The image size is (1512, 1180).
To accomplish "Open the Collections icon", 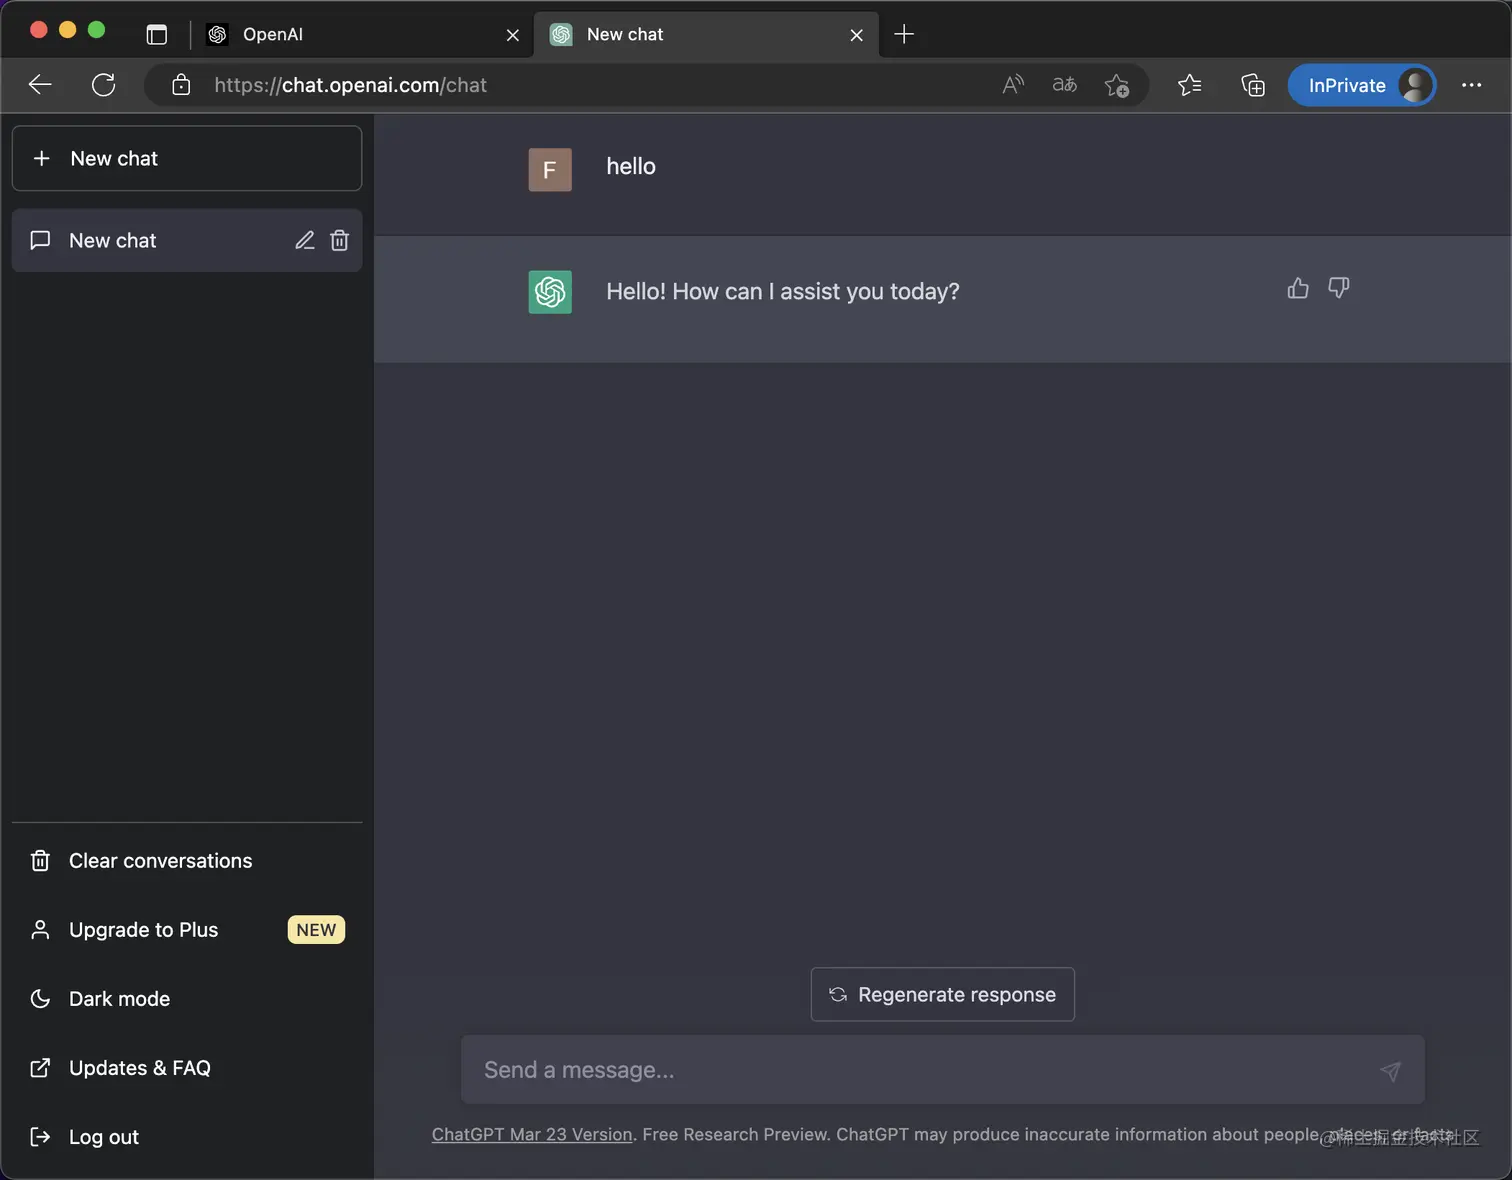I will click(x=1253, y=85).
